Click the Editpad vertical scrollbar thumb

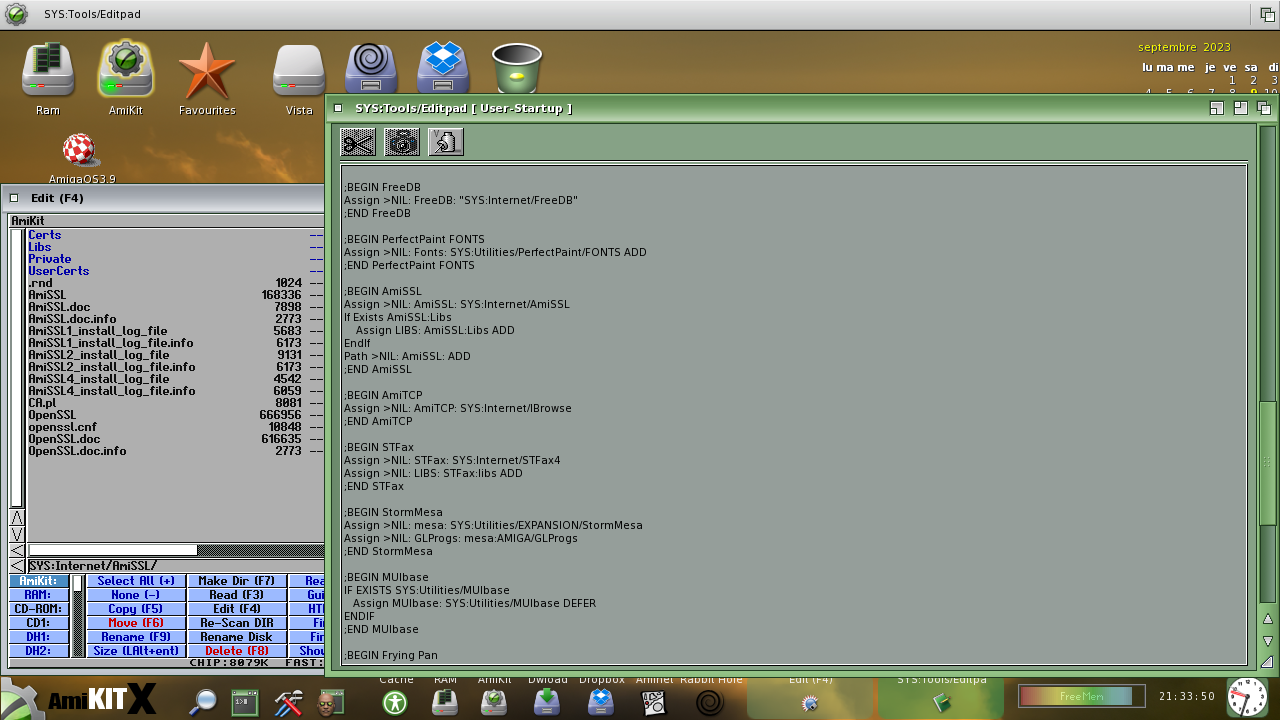(x=1268, y=462)
